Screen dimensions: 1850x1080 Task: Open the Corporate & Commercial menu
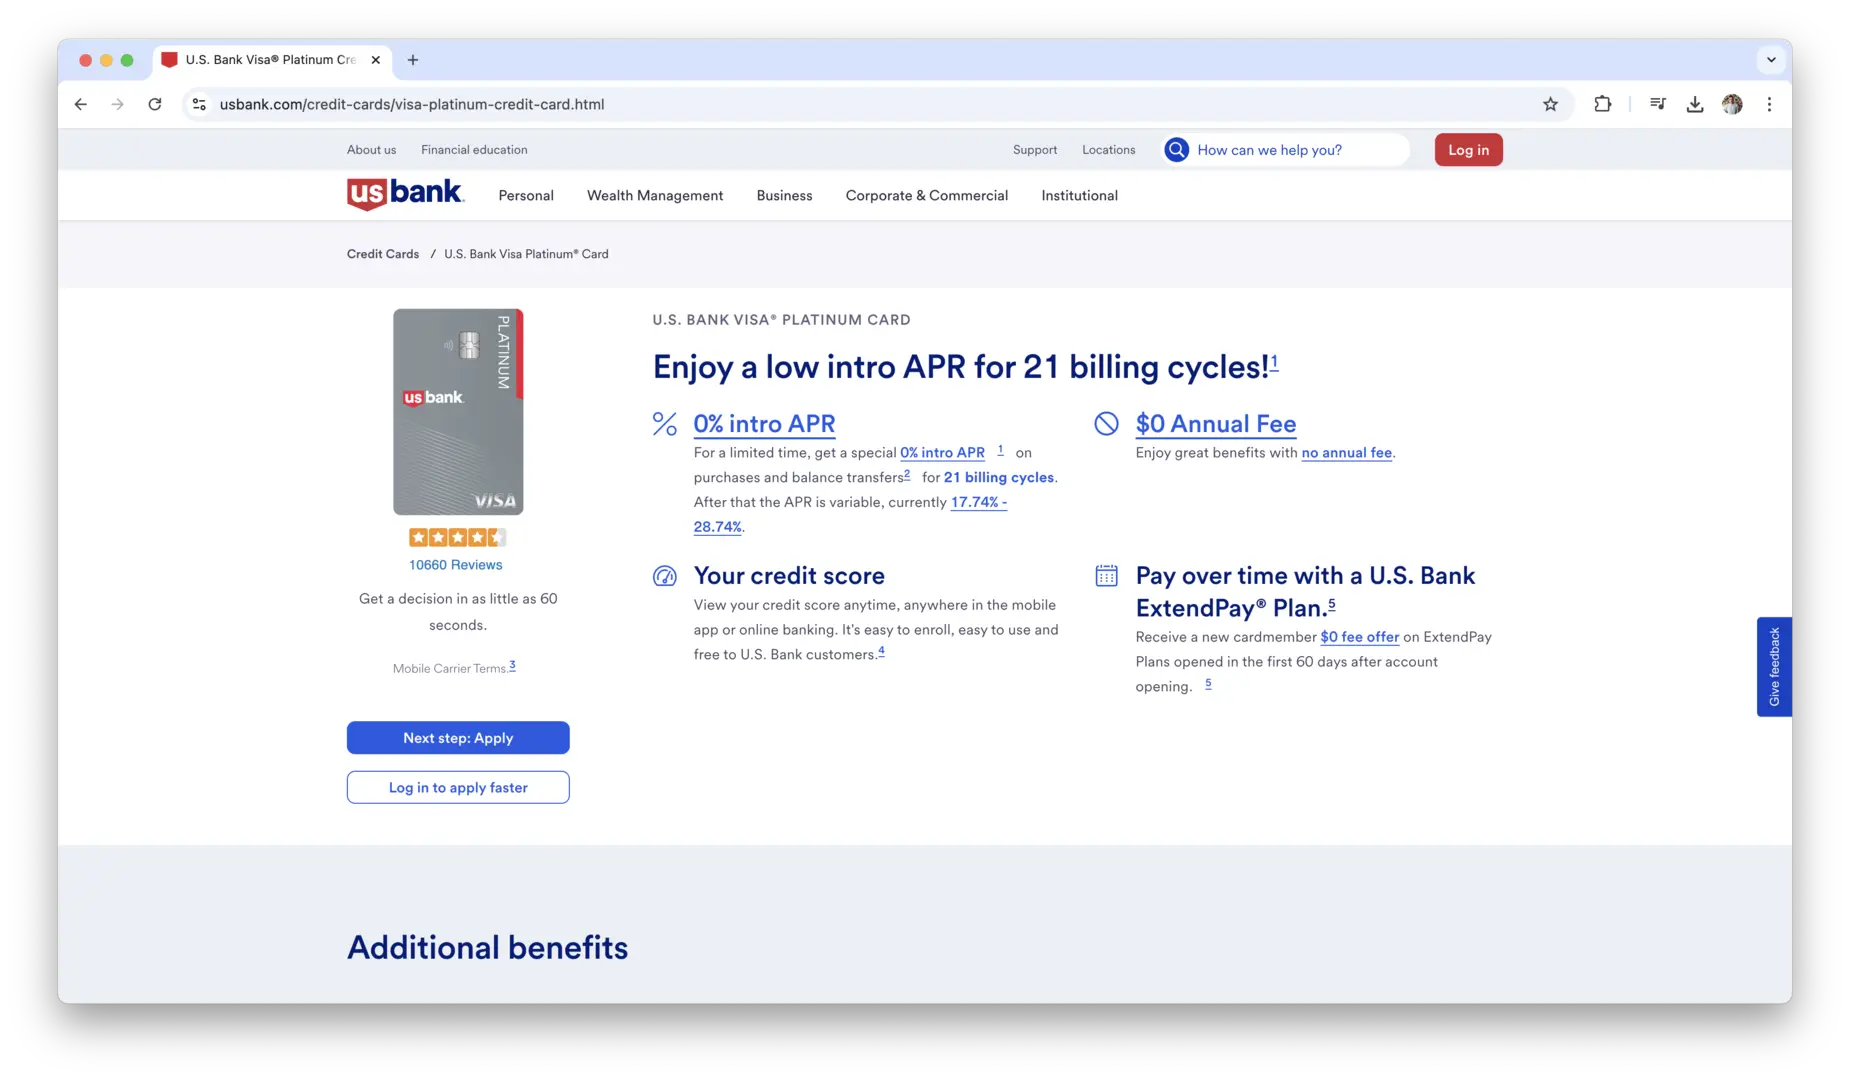[927, 196]
